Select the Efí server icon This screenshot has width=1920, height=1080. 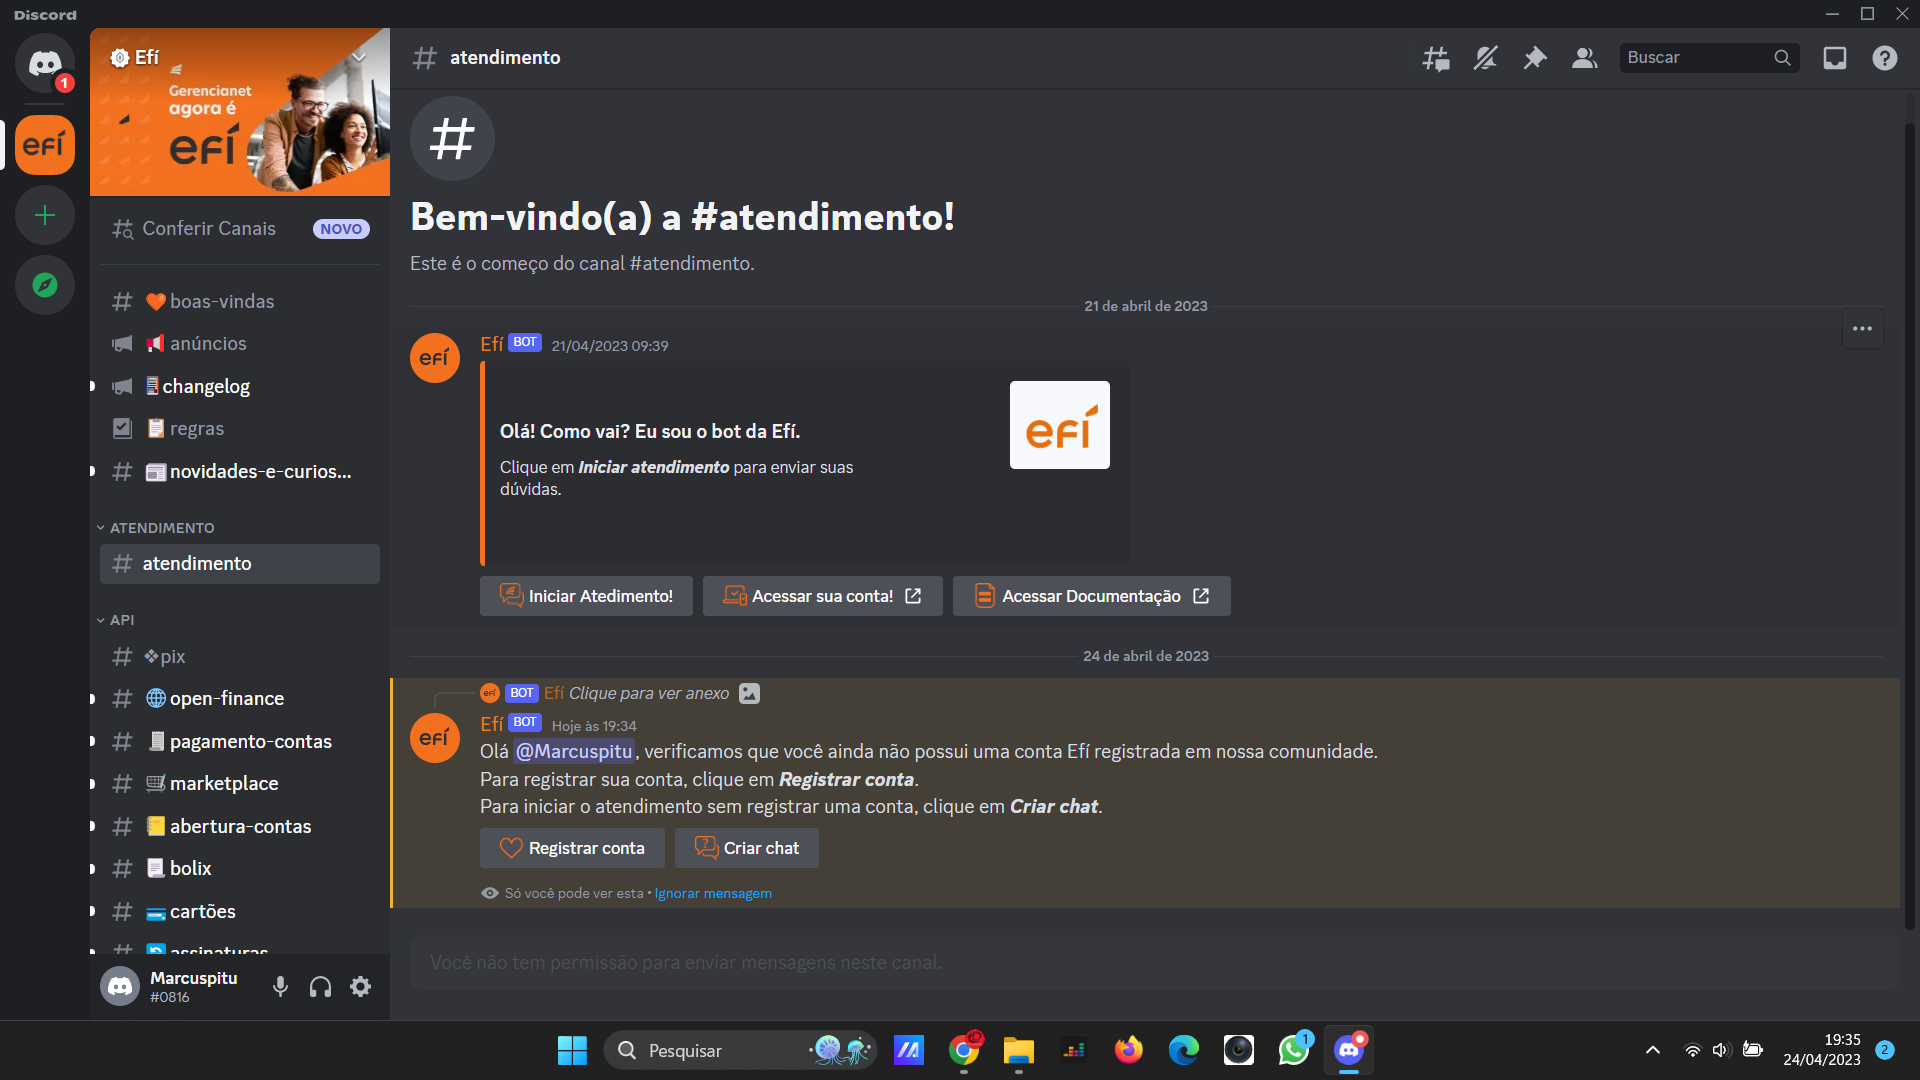pyautogui.click(x=45, y=145)
